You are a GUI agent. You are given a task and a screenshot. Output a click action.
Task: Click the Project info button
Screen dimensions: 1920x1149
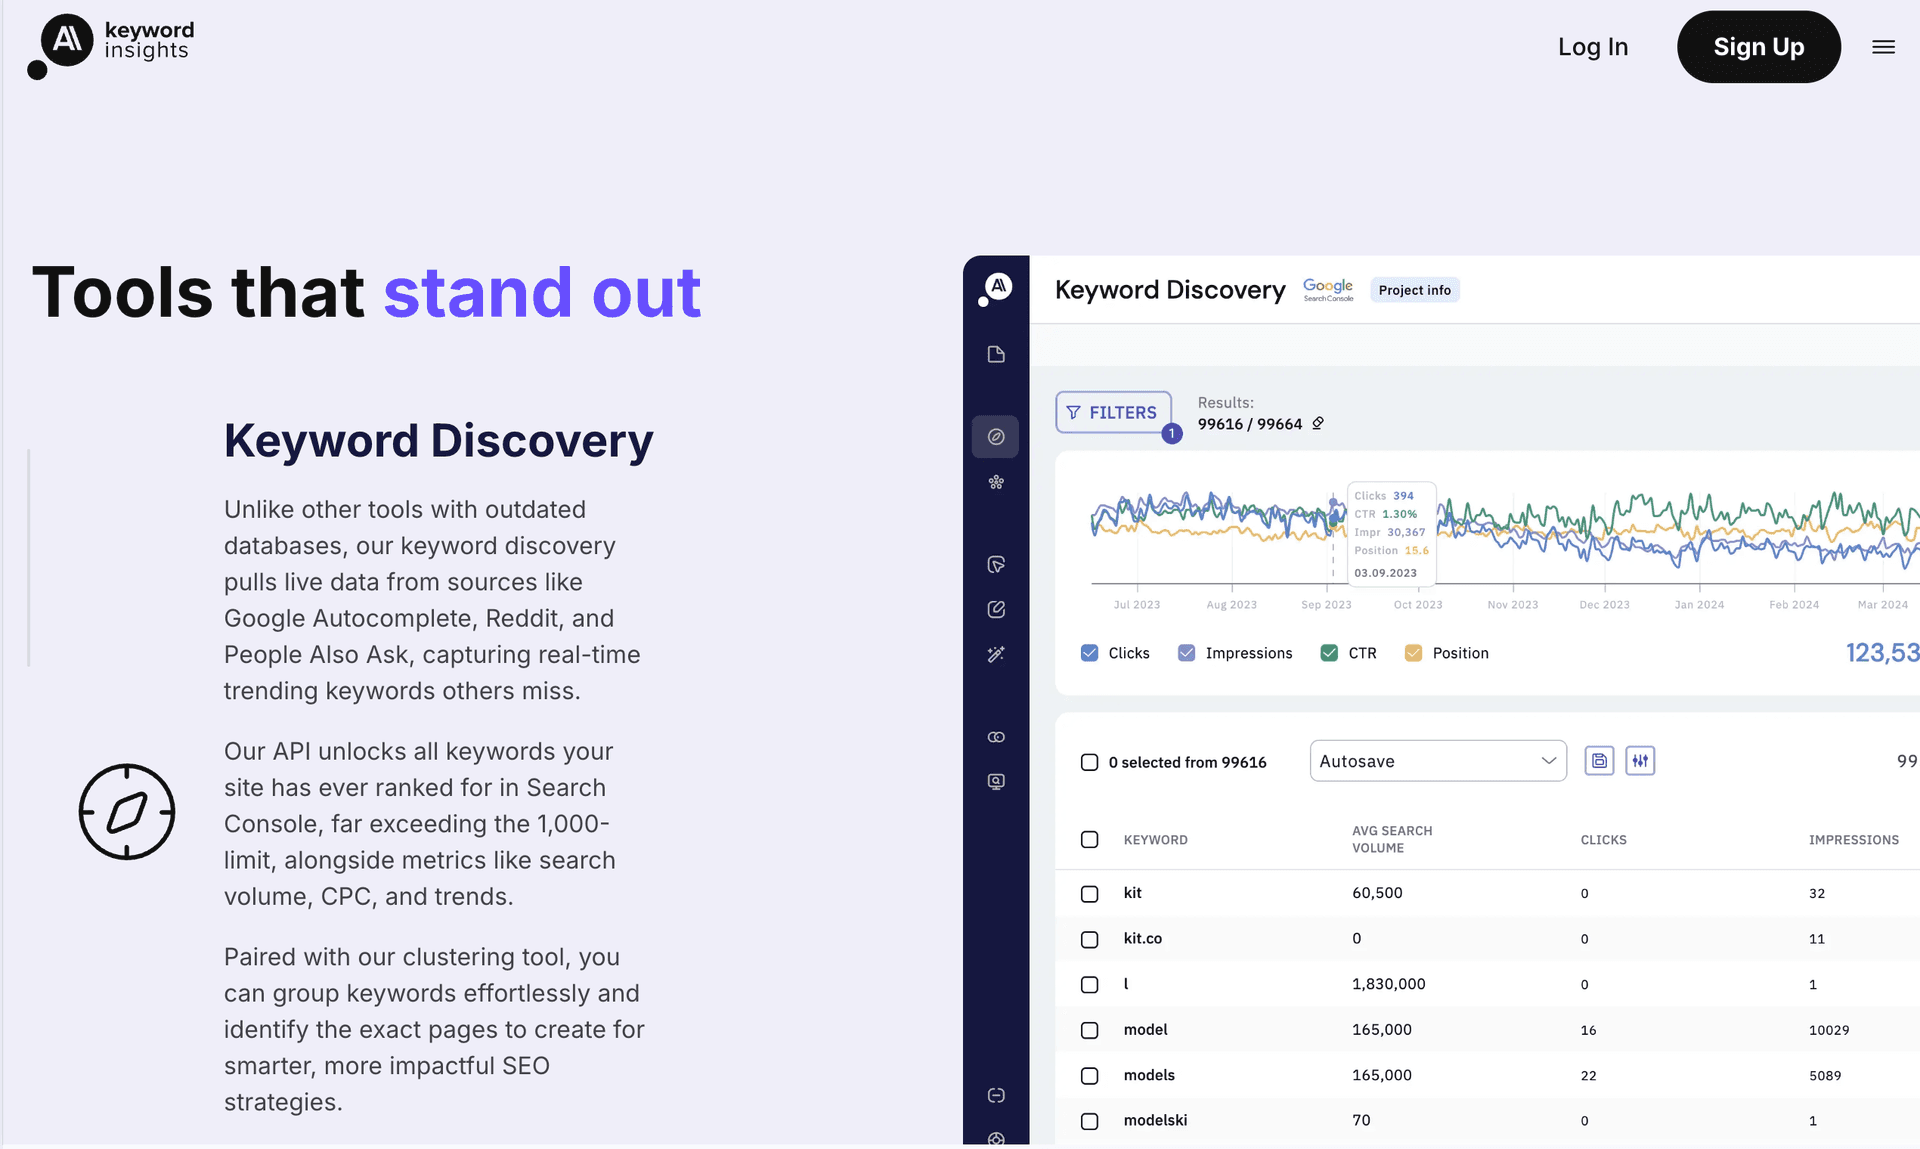[1415, 290]
